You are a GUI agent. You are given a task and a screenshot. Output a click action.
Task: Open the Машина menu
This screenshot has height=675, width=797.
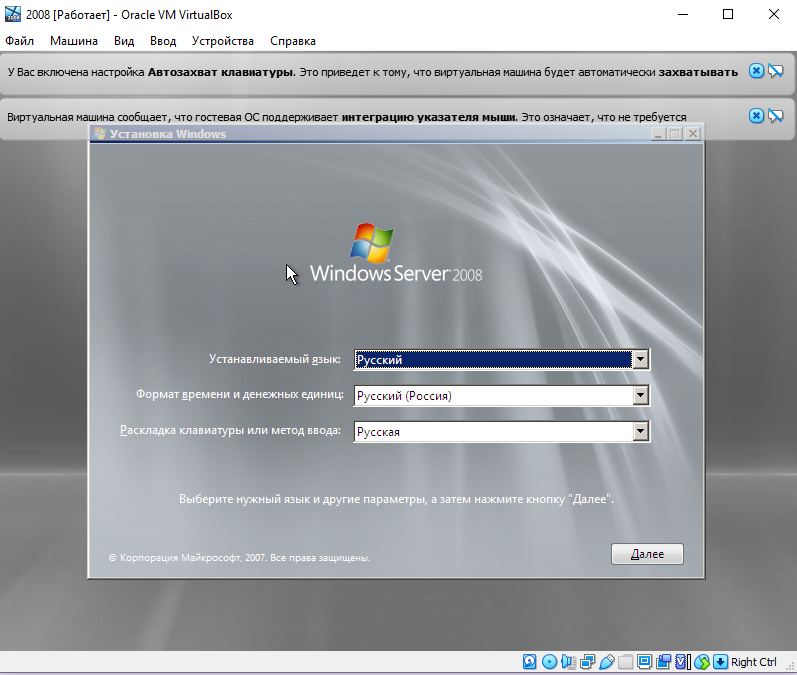74,41
